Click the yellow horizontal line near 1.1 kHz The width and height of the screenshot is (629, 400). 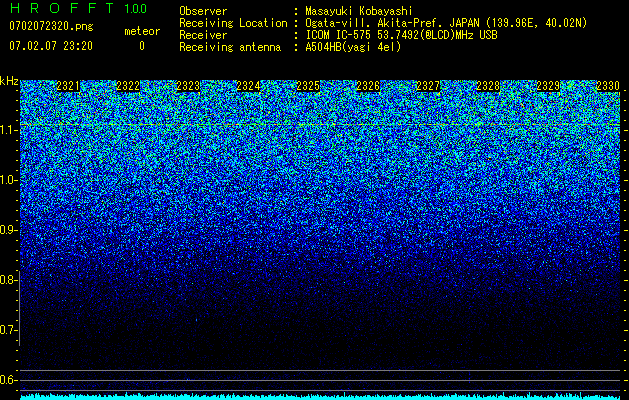pos(320,125)
